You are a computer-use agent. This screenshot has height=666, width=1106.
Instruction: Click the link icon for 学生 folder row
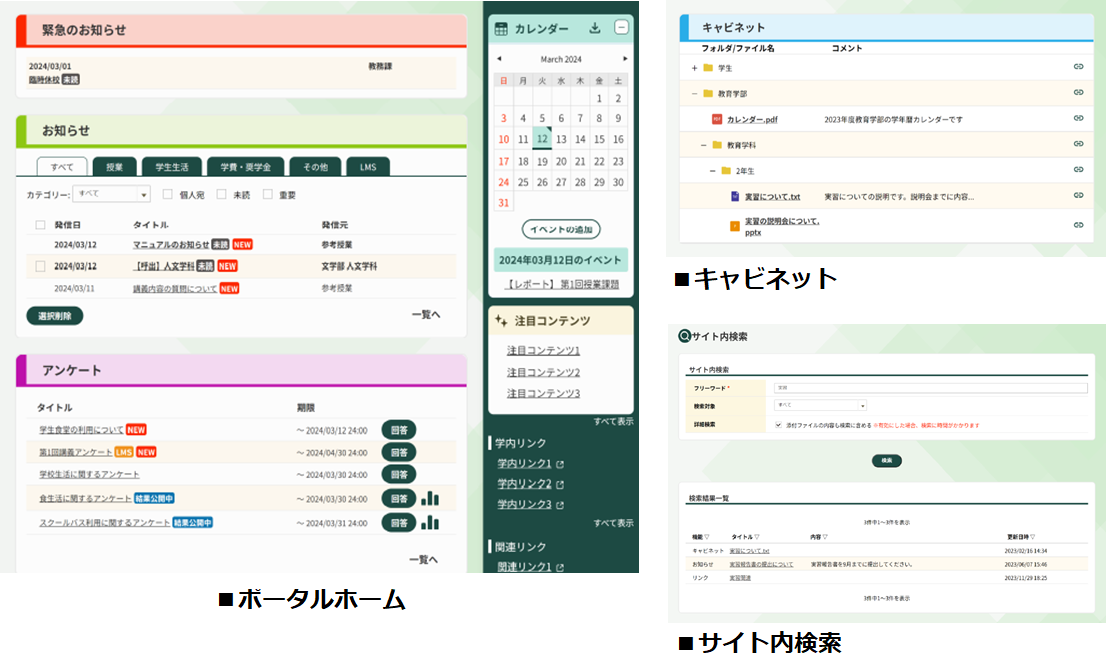click(x=1078, y=67)
